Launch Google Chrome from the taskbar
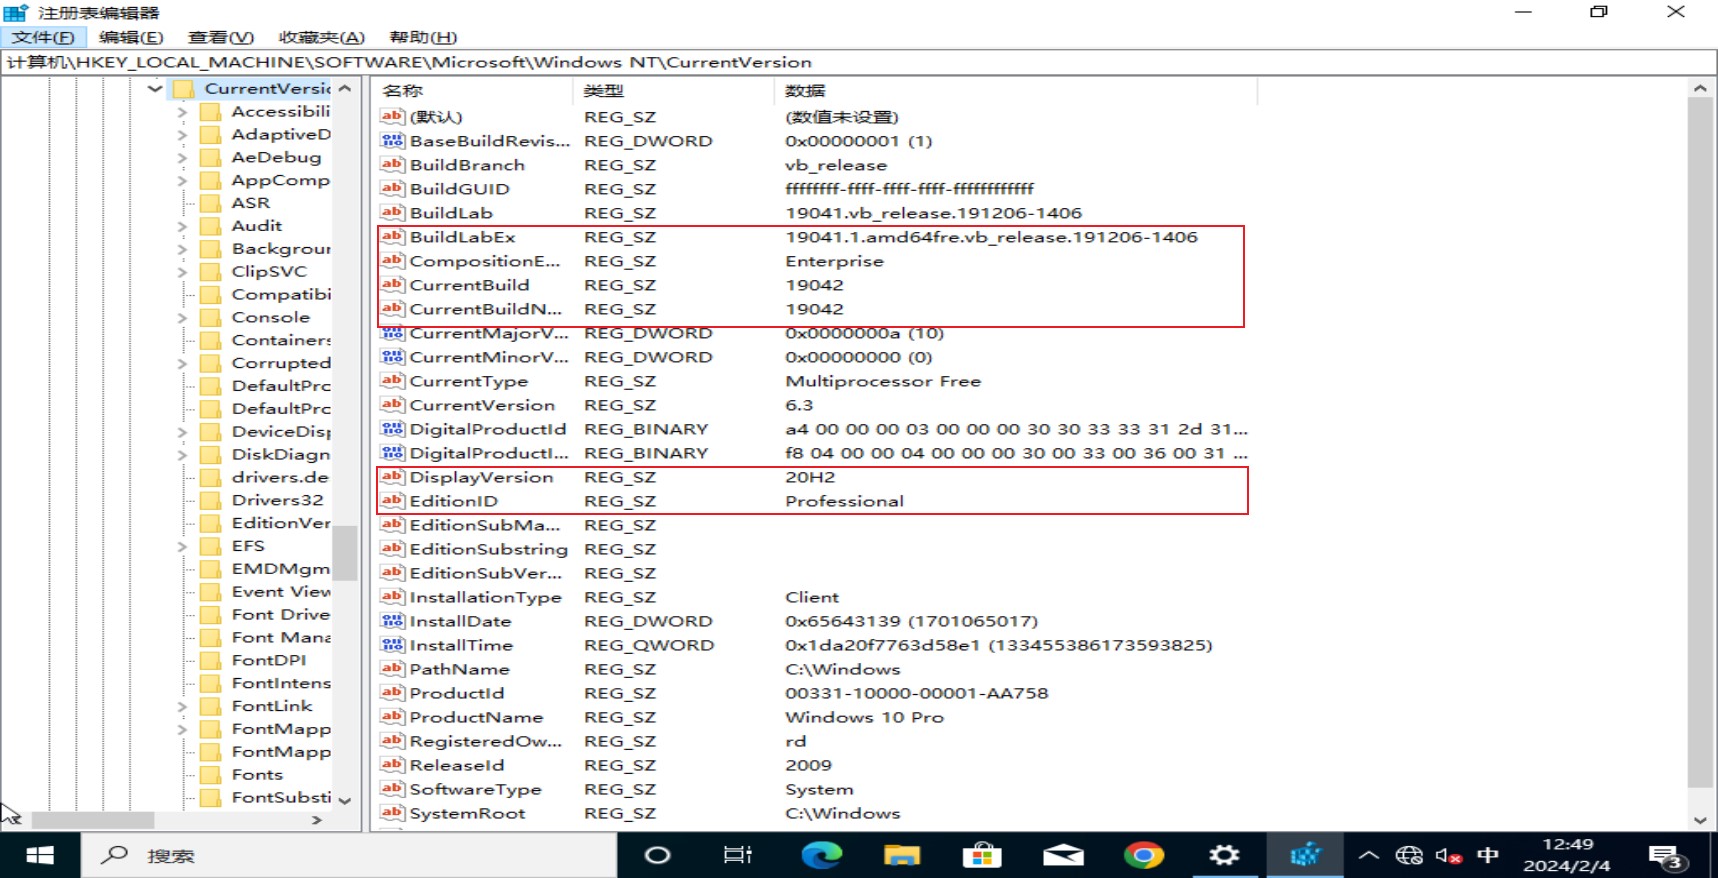This screenshot has width=1718, height=878. point(1144,855)
